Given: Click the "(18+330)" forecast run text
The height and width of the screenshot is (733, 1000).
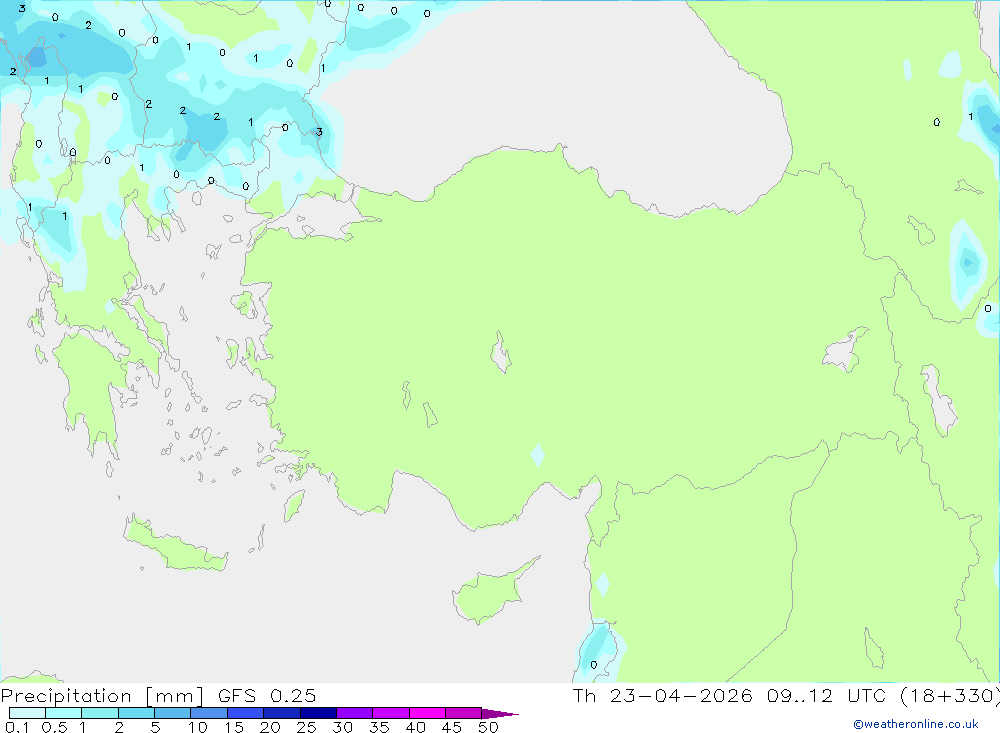Looking at the screenshot, I should point(950,696).
